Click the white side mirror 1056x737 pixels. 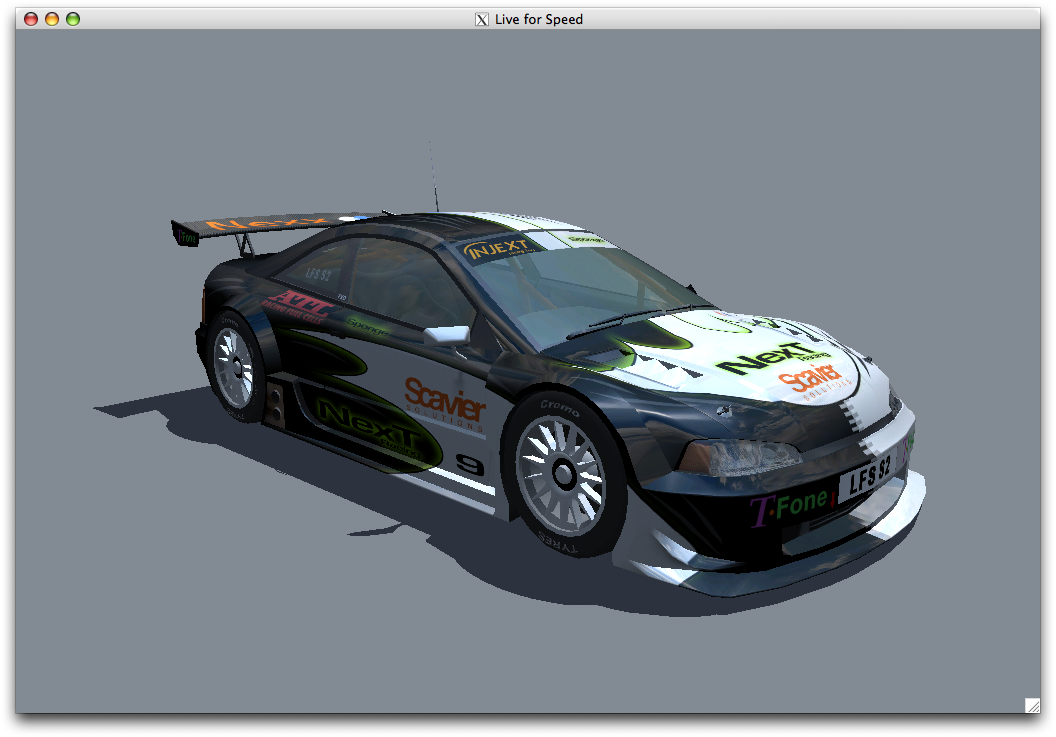447,334
